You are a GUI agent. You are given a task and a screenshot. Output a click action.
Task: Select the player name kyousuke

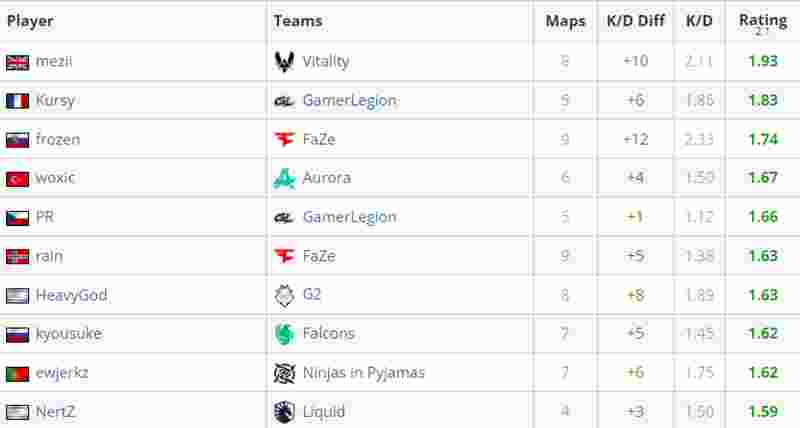point(69,334)
